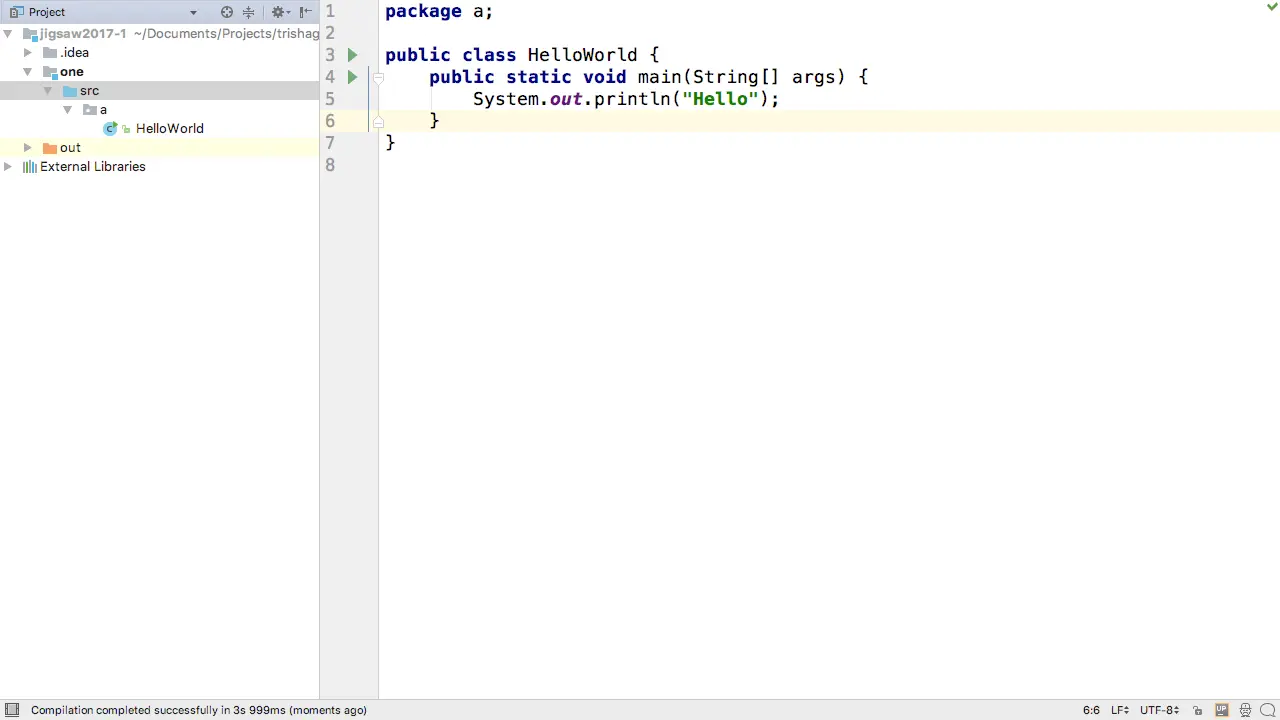
Task: Expand the out folder
Action: pyautogui.click(x=27, y=147)
